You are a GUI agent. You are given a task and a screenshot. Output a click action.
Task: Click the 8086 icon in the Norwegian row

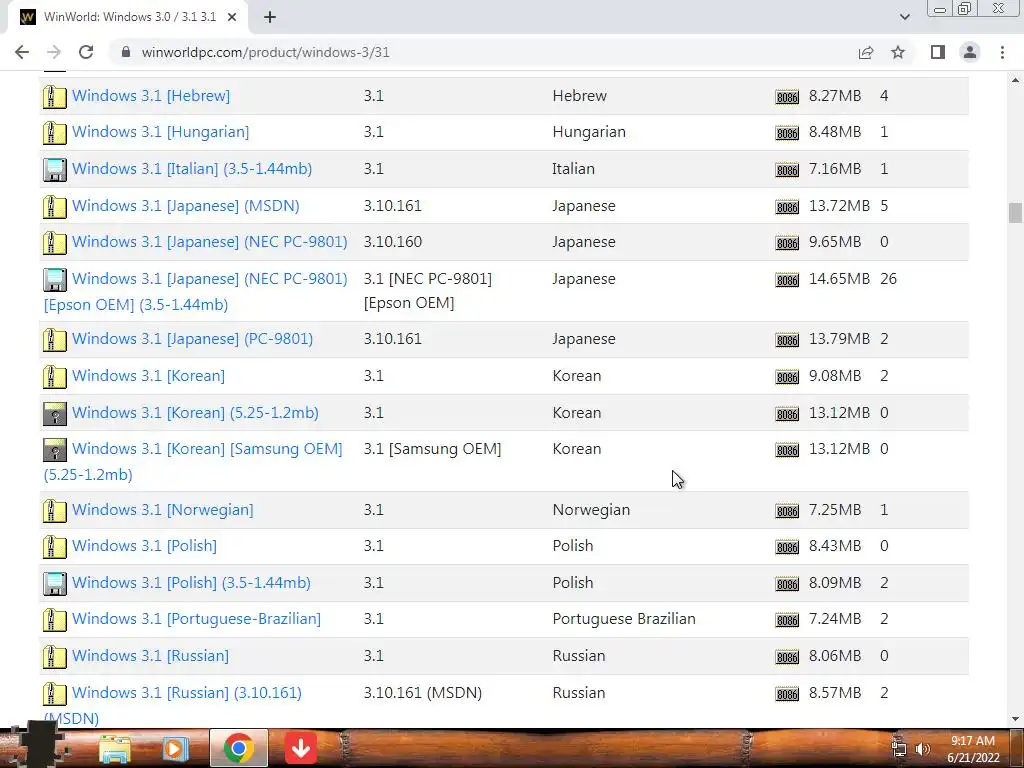[x=787, y=511]
